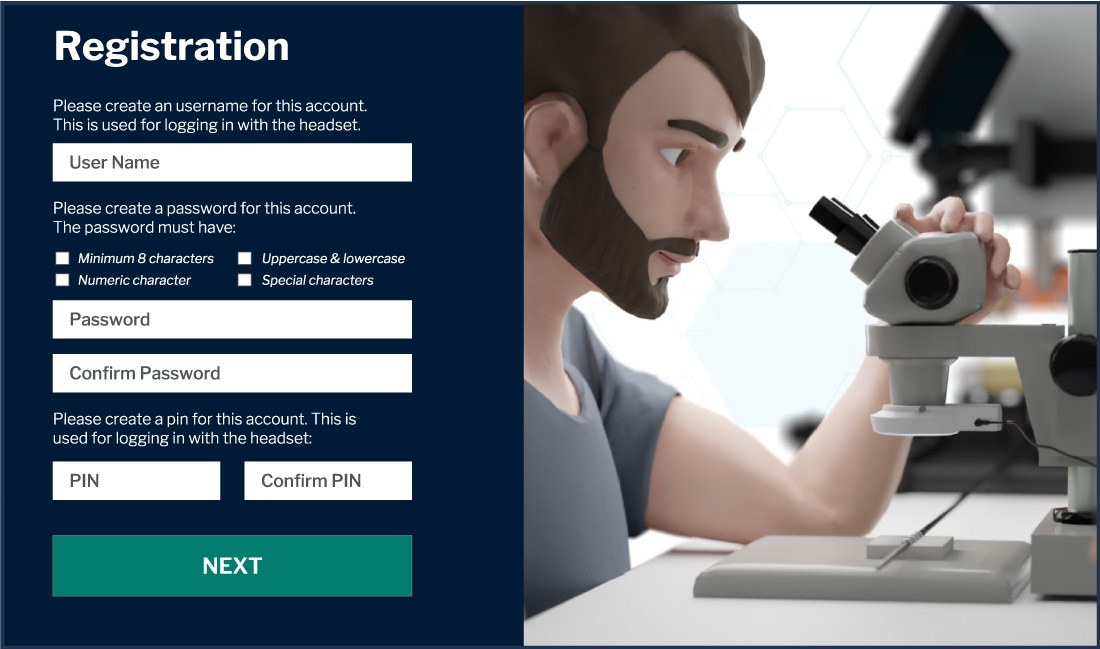Click the 'Uppercase & lowercase' label text
The width and height of the screenshot is (1100, 649).
tap(333, 258)
